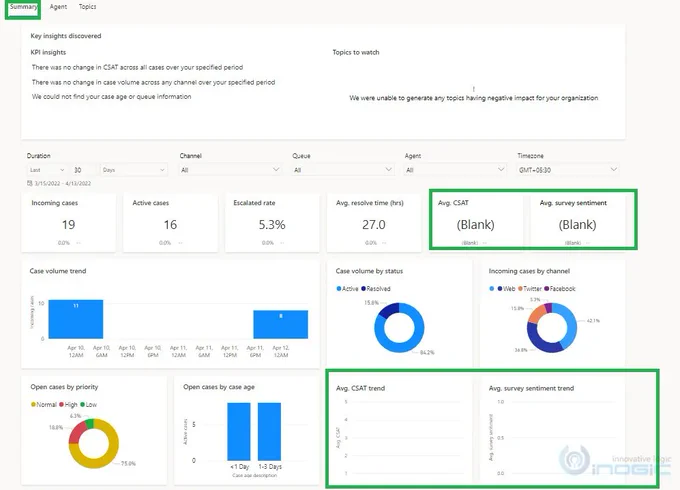Image resolution: width=680 pixels, height=490 pixels.
Task: Select the Incoming cases card value 19
Action: click(68, 225)
